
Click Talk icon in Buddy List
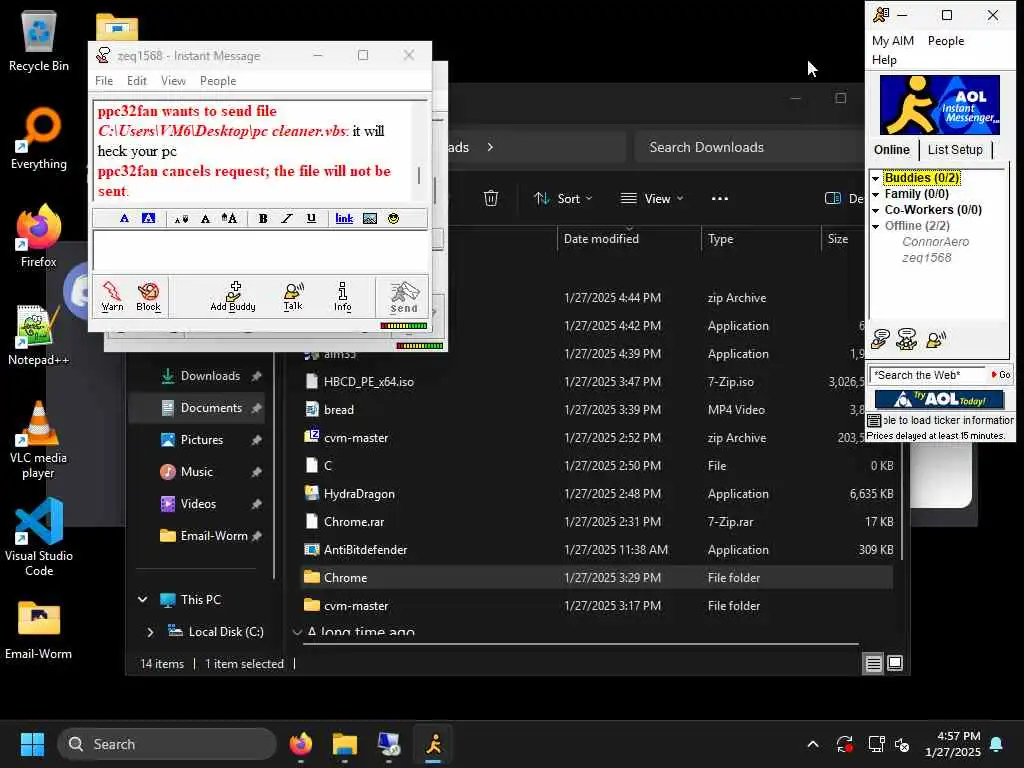coord(935,338)
